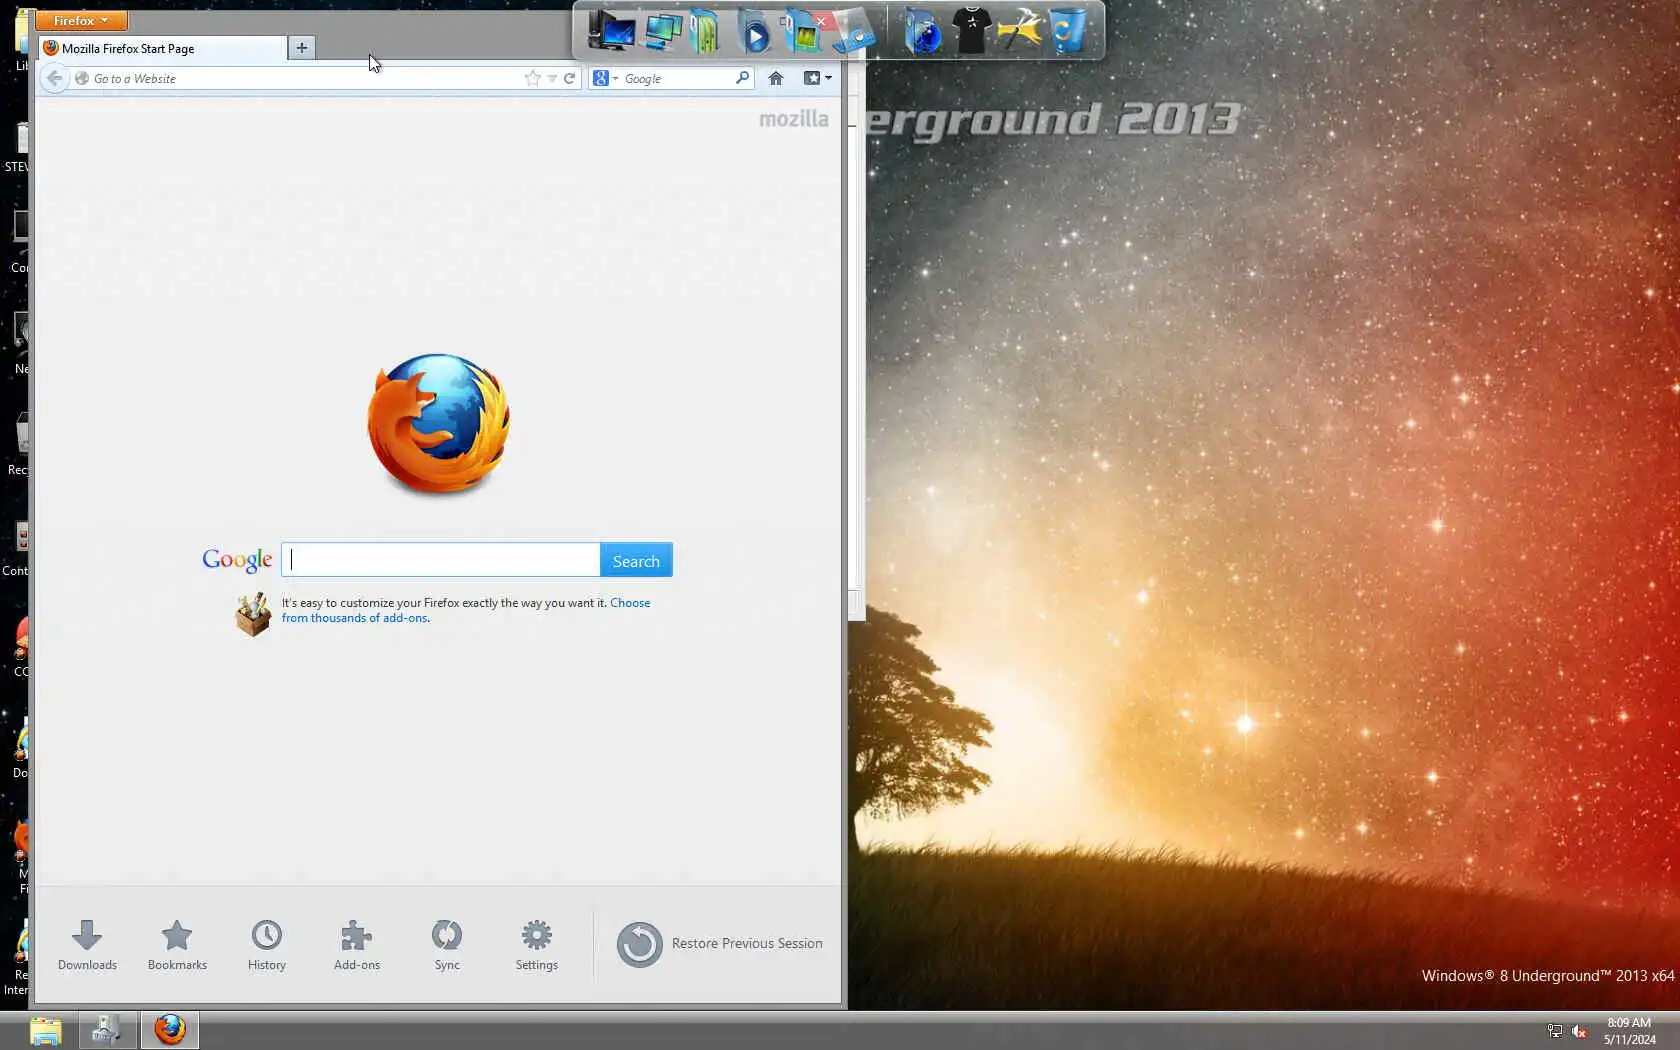Open the blue globe folder in the dock
The height and width of the screenshot is (1050, 1680).
click(922, 31)
